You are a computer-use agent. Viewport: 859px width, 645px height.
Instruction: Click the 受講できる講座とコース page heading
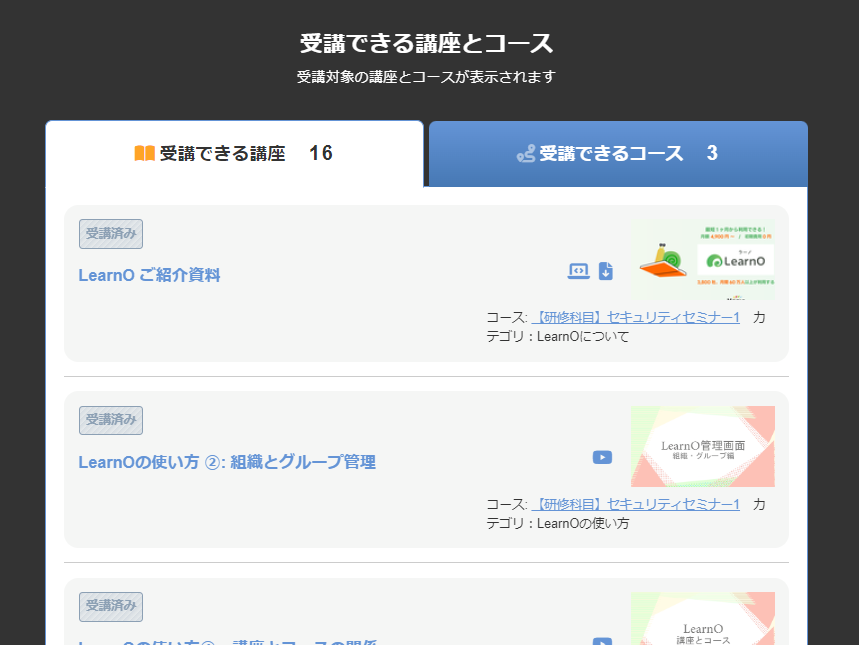point(426,43)
